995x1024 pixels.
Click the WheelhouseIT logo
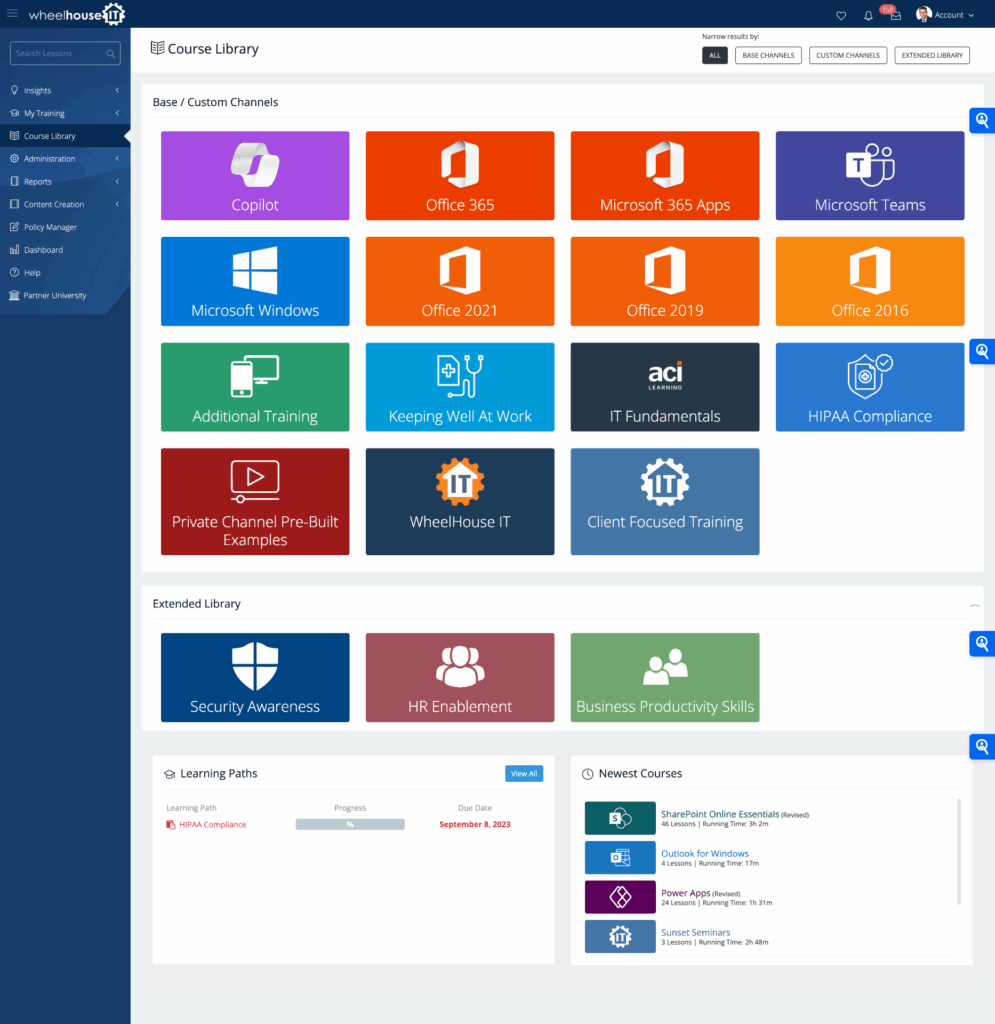coord(76,14)
